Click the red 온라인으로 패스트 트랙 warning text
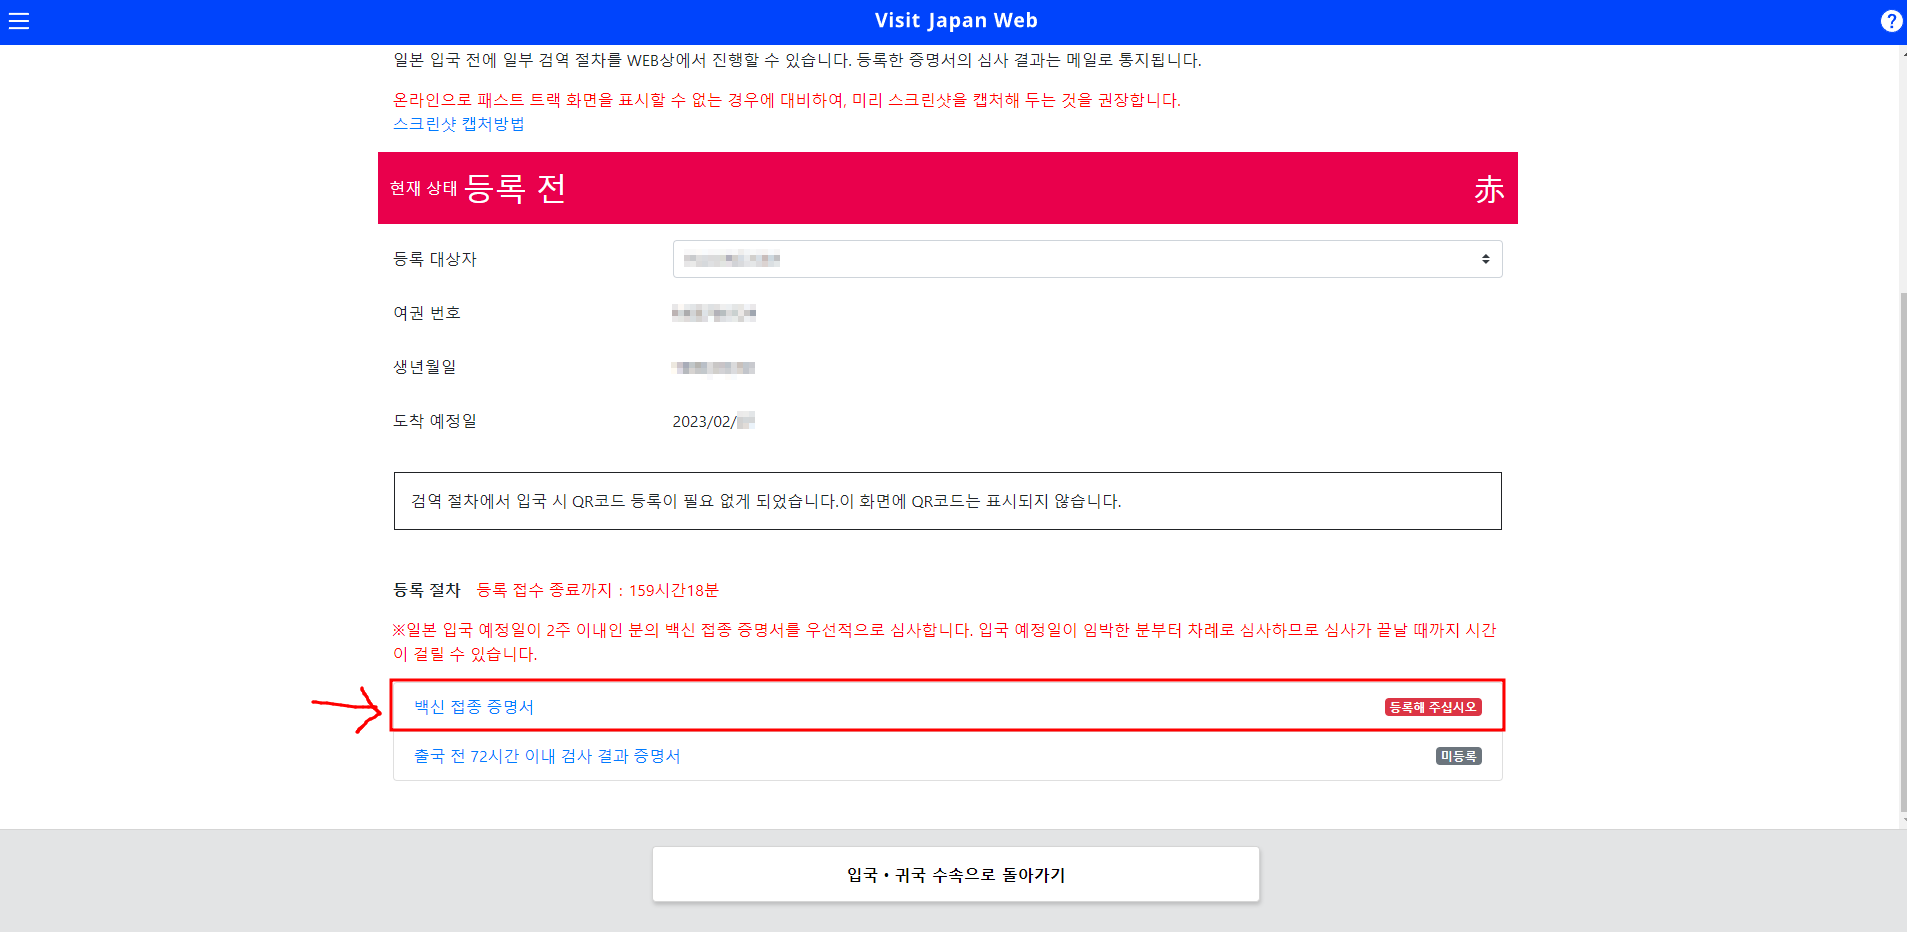1907x932 pixels. point(787,100)
